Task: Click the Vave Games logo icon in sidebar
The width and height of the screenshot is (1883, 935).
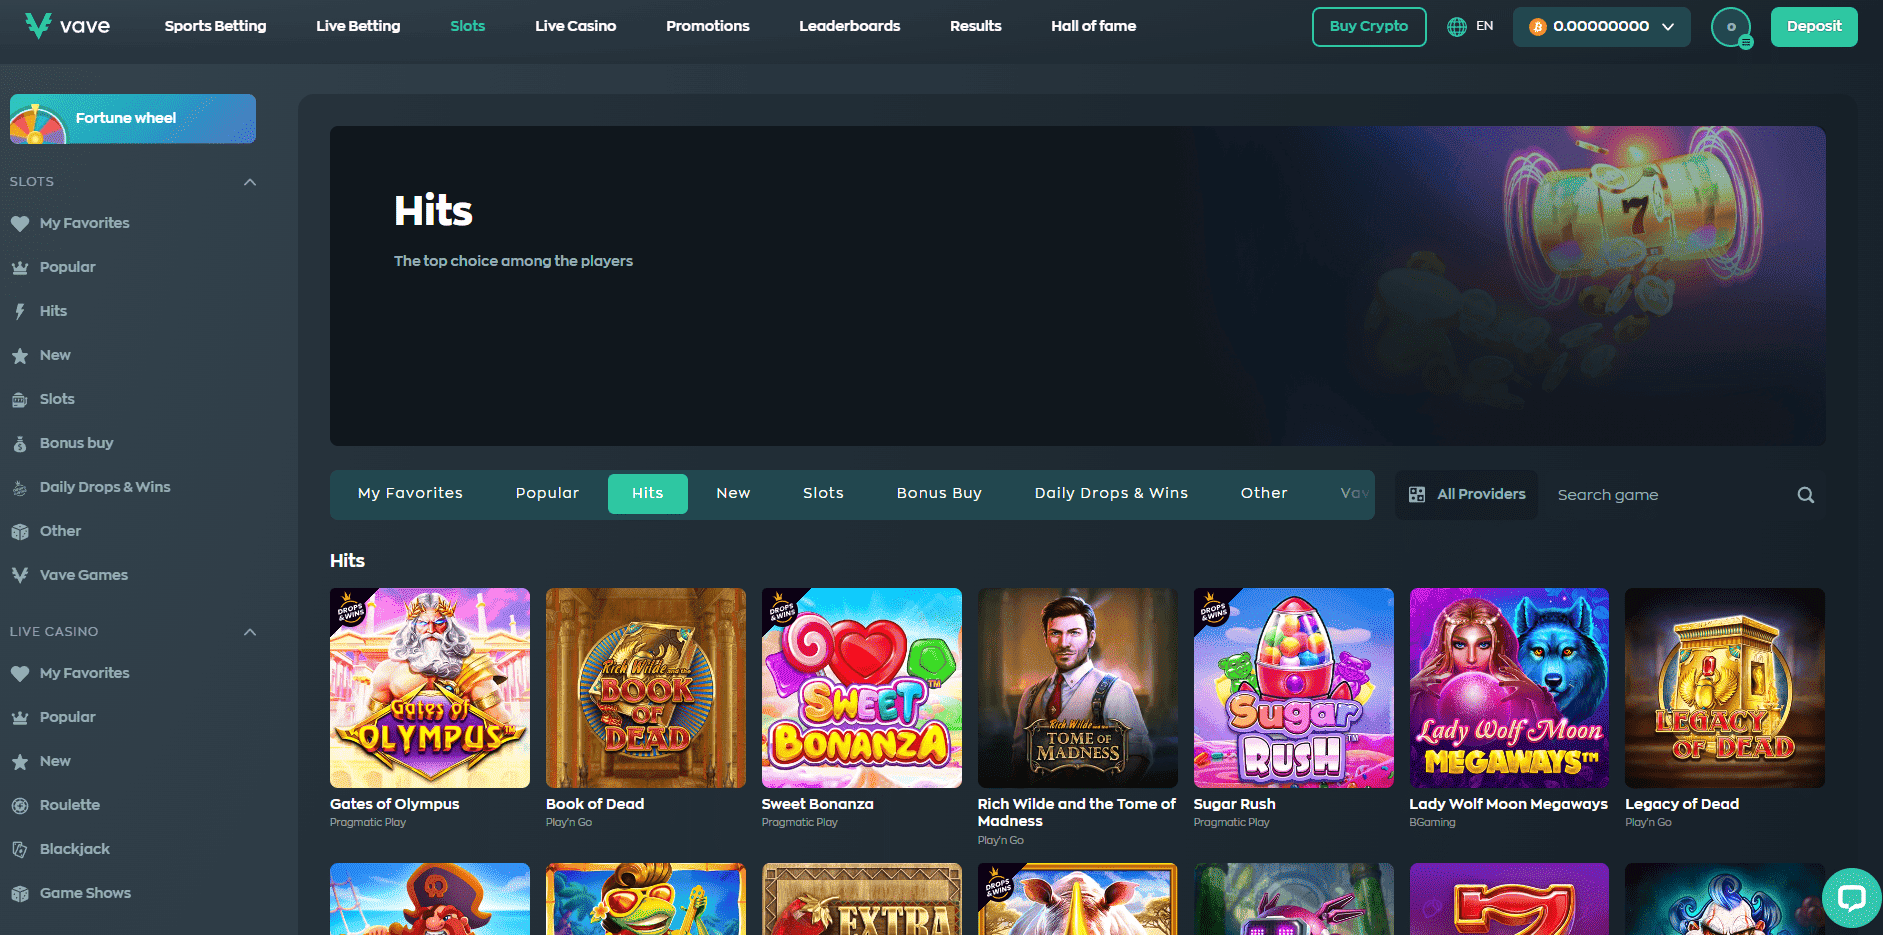Action: pos(20,575)
